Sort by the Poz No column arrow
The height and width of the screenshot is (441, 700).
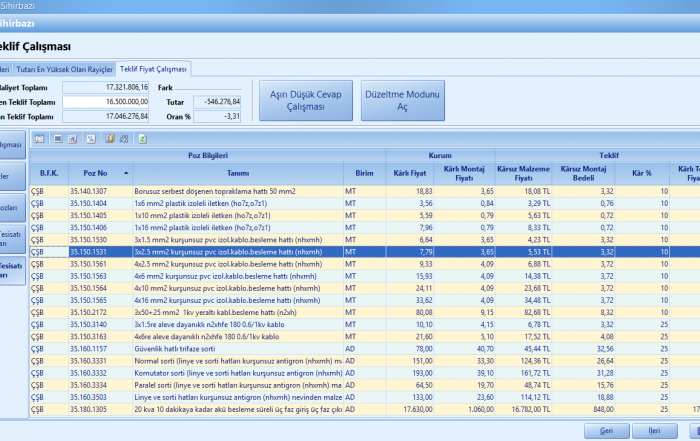pyautogui.click(x=126, y=173)
